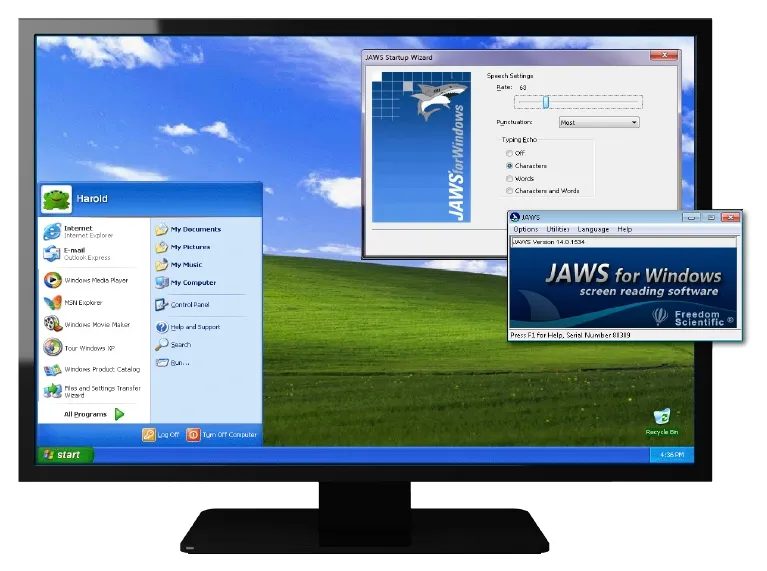Expand All Programs with green arrow
Screen dimensions: 767x571
click(x=119, y=414)
